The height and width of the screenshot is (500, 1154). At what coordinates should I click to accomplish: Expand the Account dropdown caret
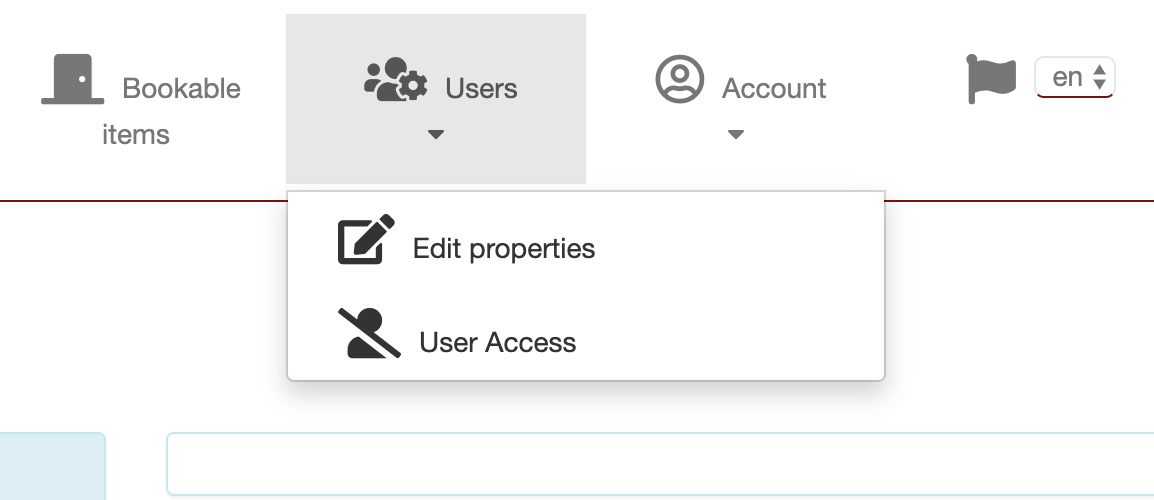coord(735,135)
